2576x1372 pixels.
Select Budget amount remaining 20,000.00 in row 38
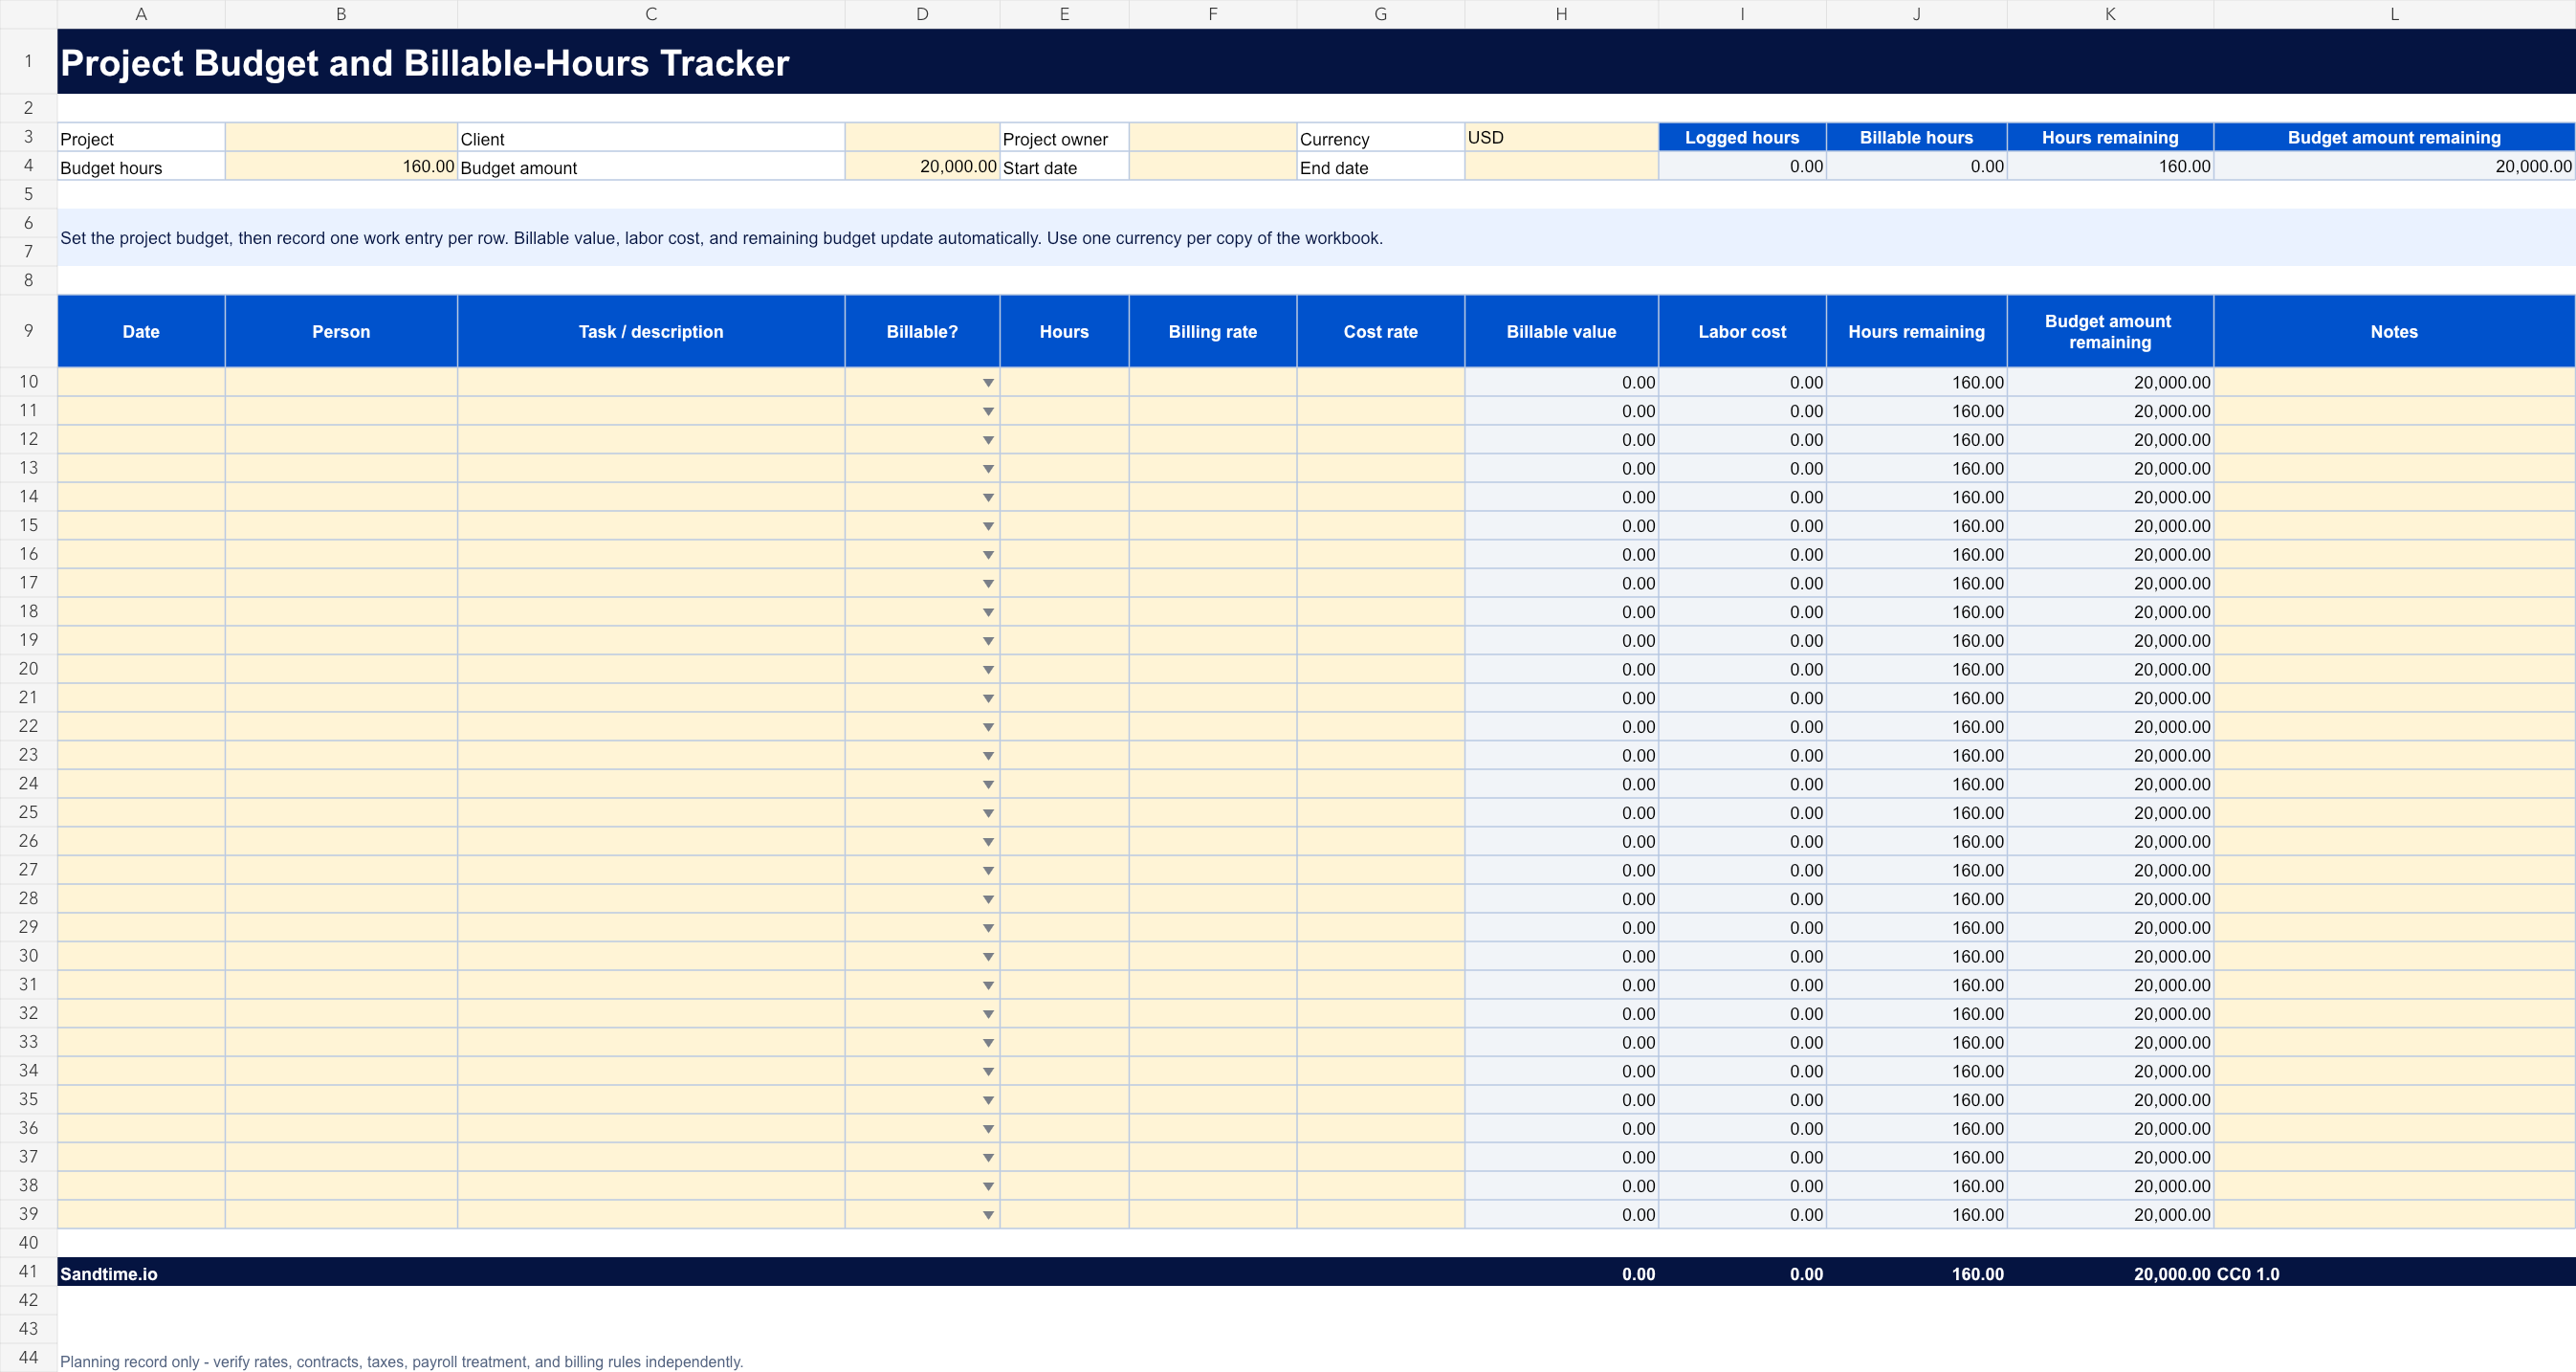(2110, 1186)
